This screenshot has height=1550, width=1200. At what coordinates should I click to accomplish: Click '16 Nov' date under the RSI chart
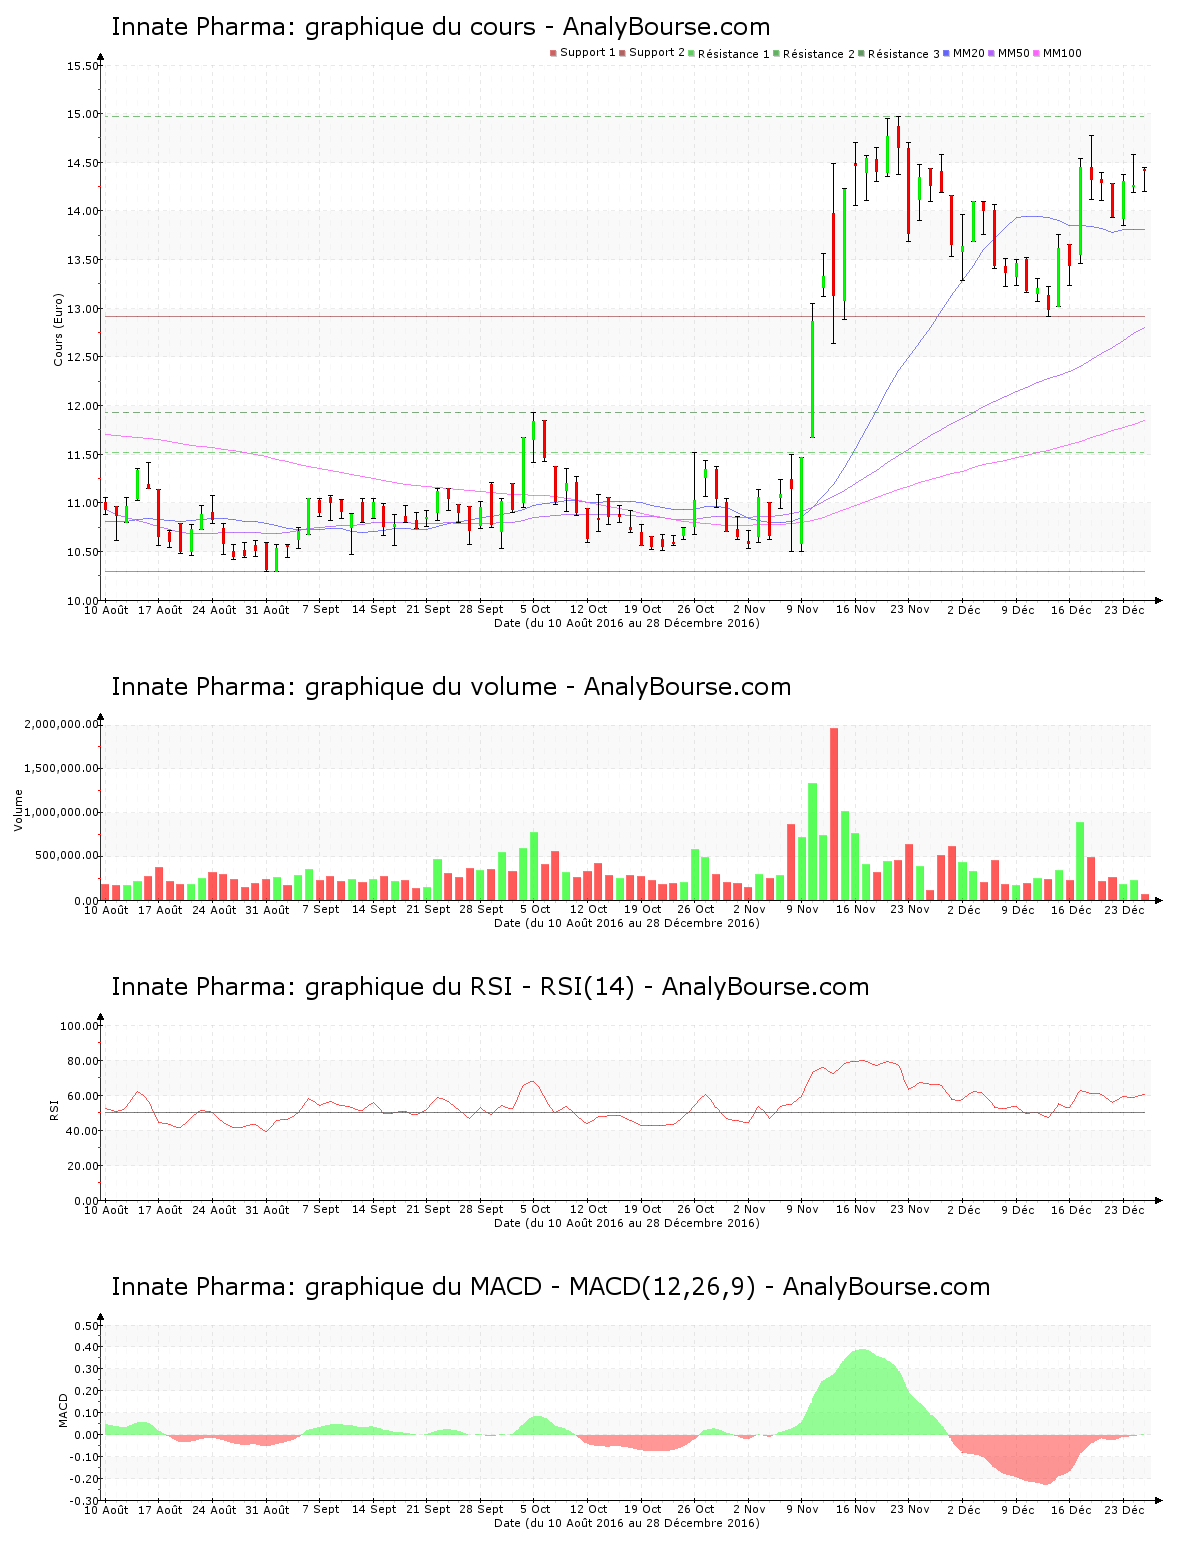coord(856,1209)
